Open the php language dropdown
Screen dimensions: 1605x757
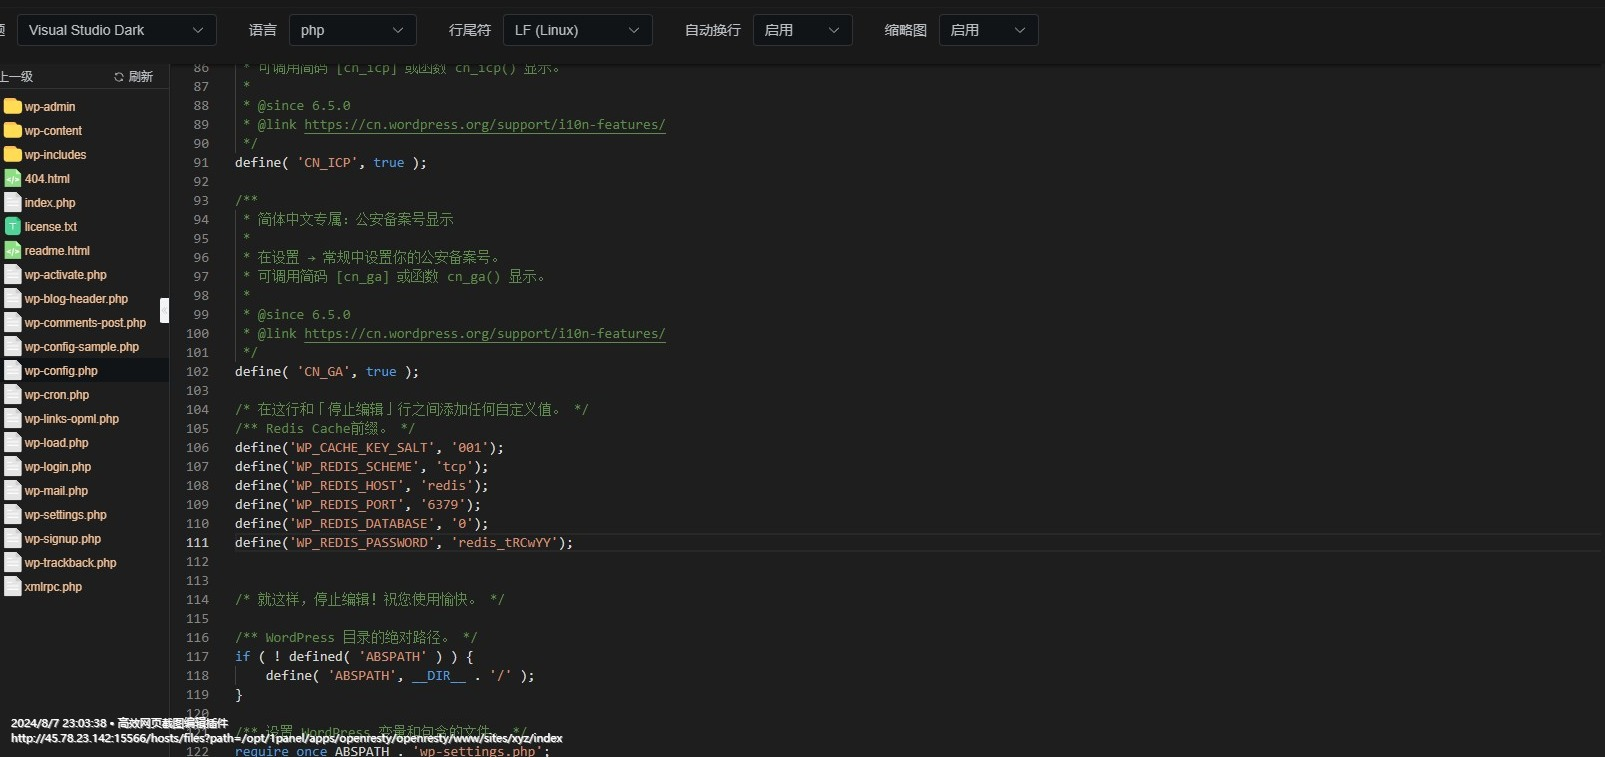pyautogui.click(x=353, y=30)
